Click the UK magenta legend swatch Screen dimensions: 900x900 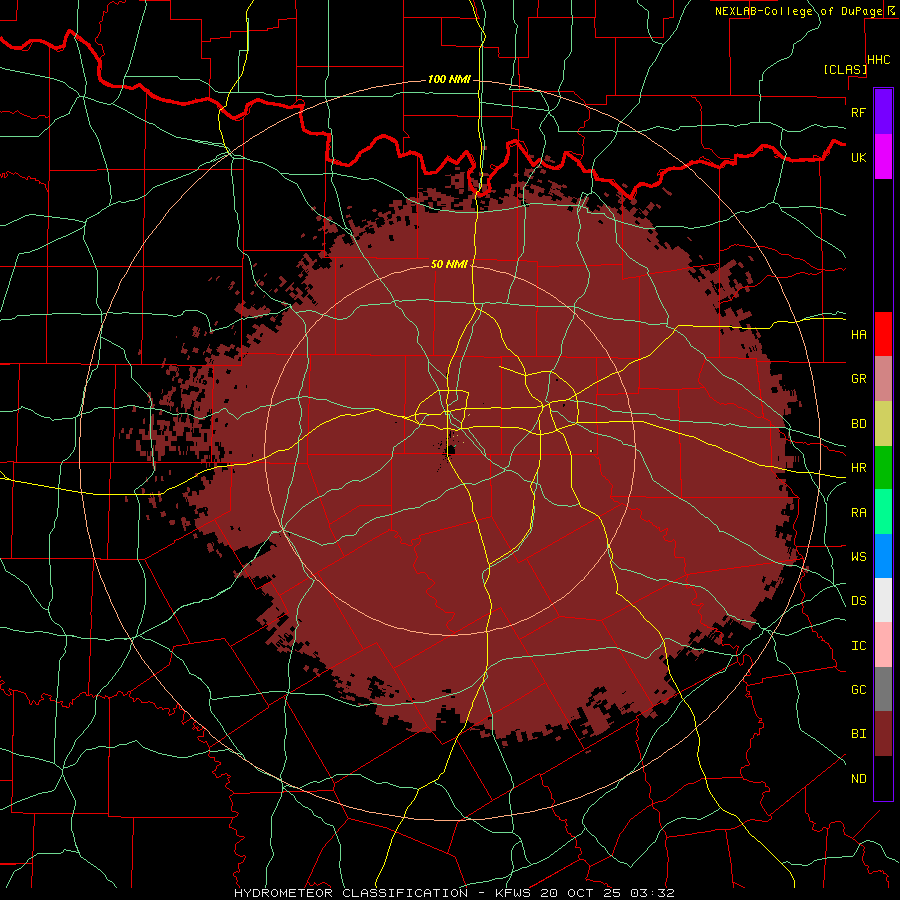coord(883,157)
